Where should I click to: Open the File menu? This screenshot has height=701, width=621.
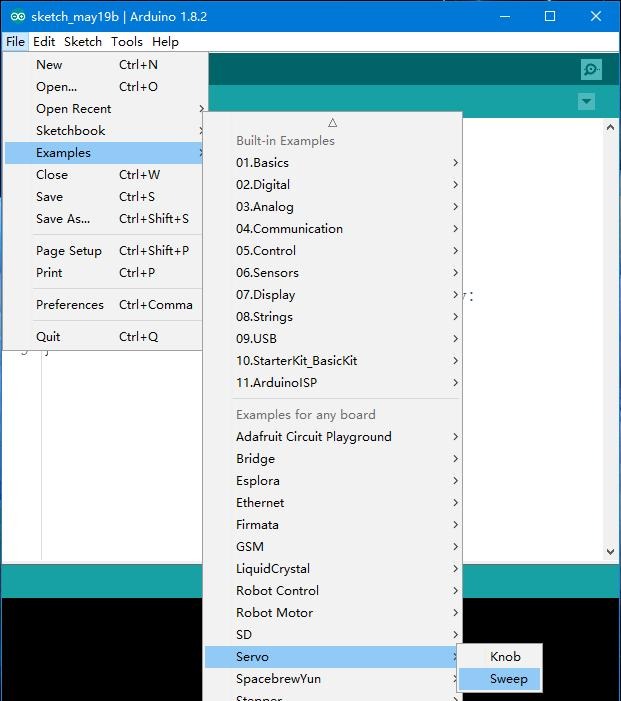tap(15, 42)
